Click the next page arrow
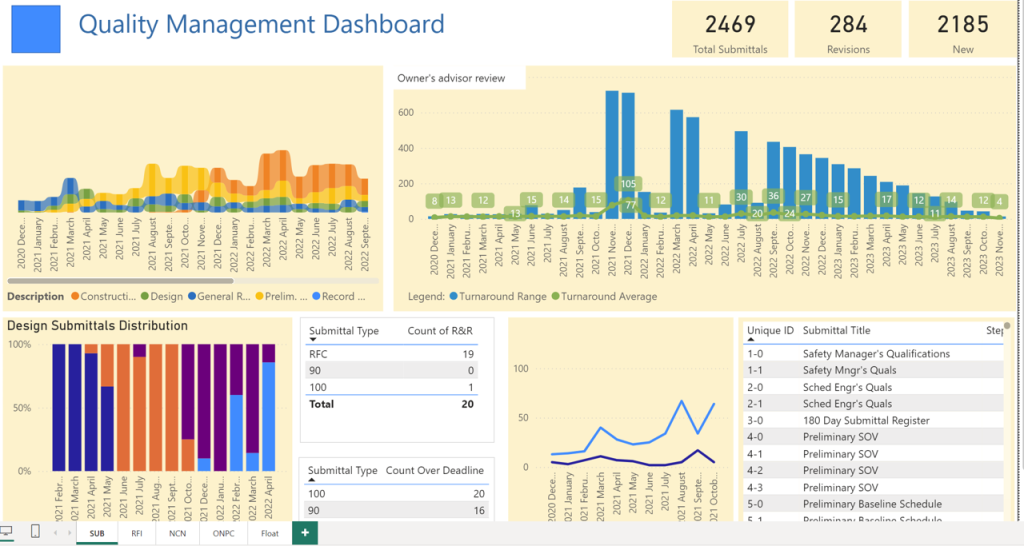Viewport: 1024px width, 546px height. 68,534
